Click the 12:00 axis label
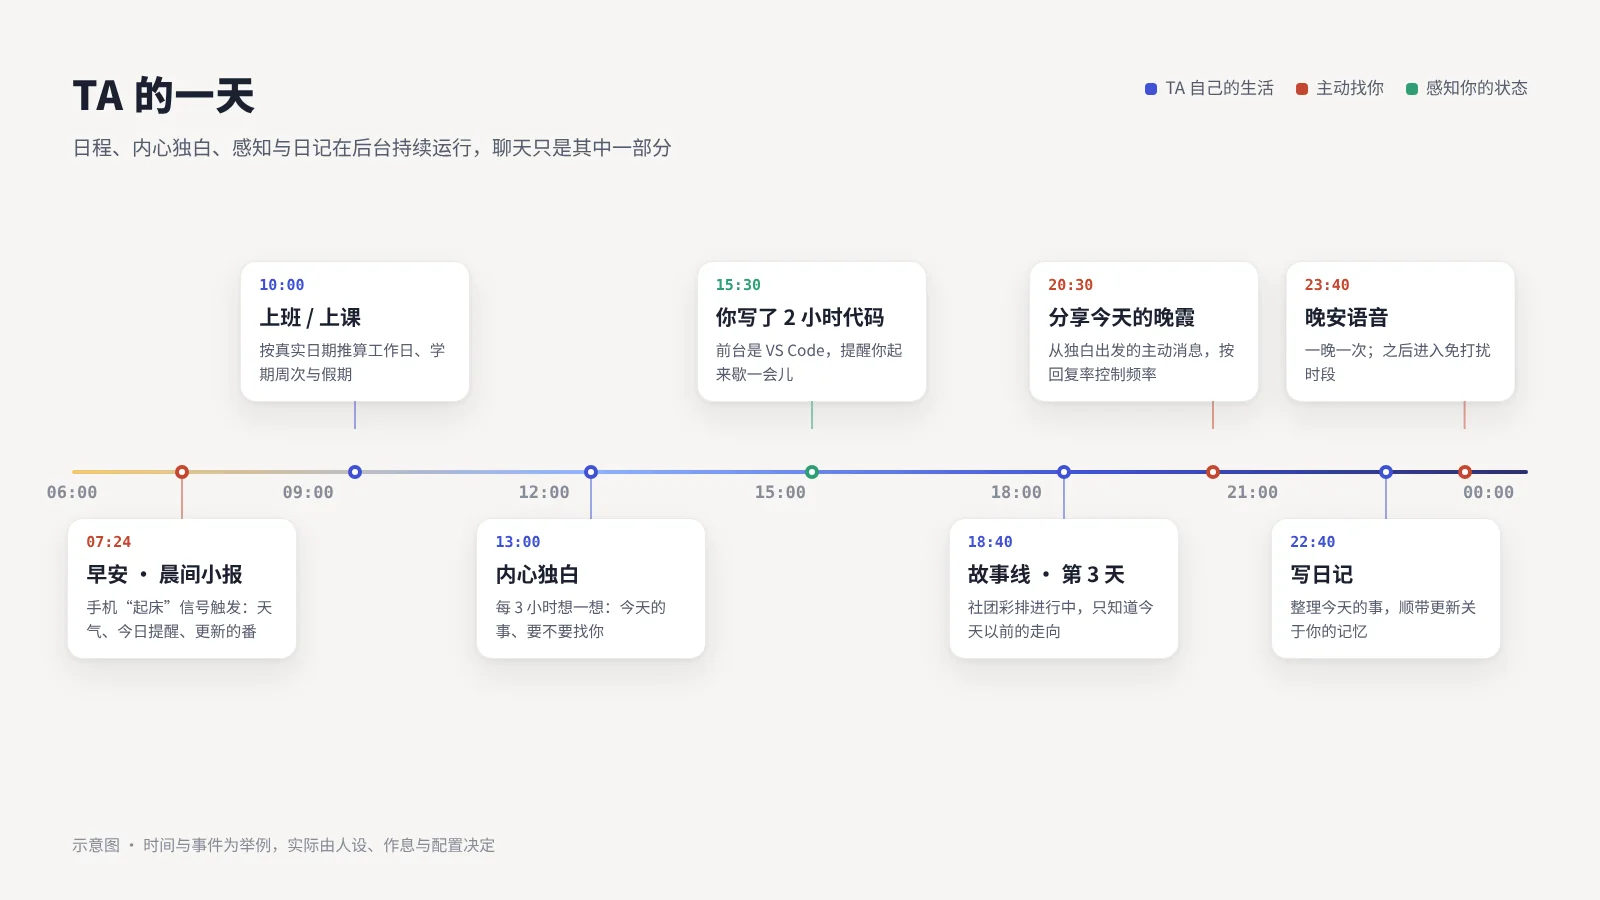The width and height of the screenshot is (1600, 900). [x=544, y=492]
